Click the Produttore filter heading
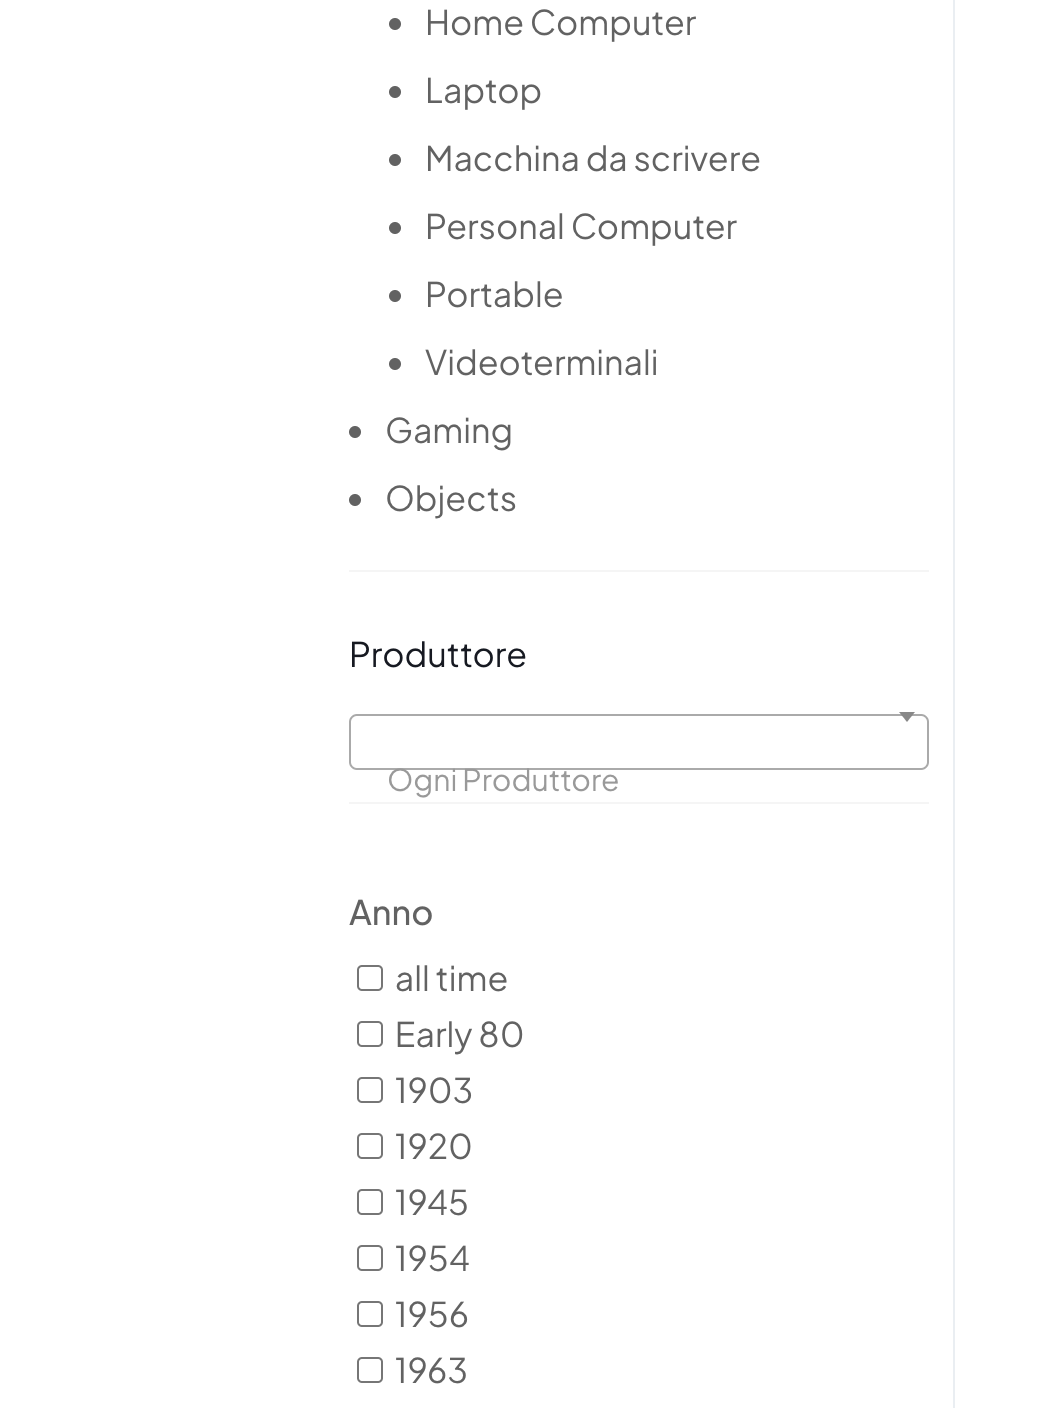 click(x=438, y=655)
